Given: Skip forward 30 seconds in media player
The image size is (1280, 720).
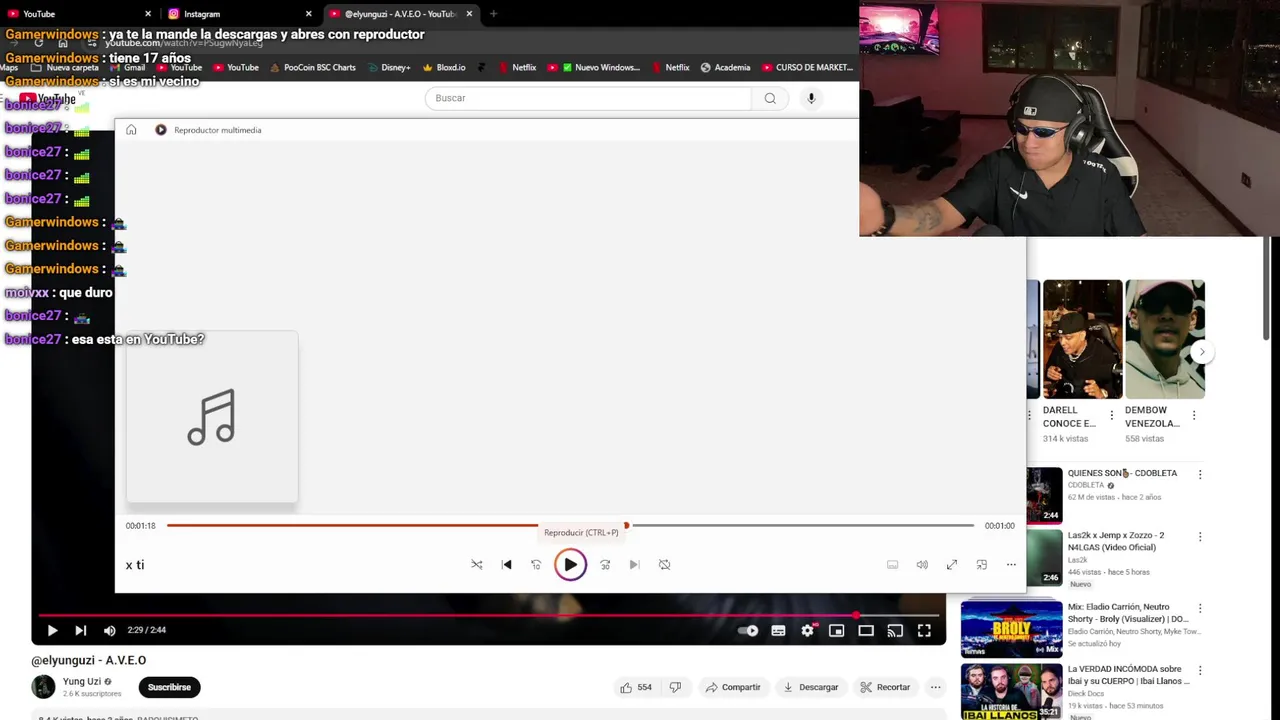Looking at the screenshot, I should click(x=605, y=565).
